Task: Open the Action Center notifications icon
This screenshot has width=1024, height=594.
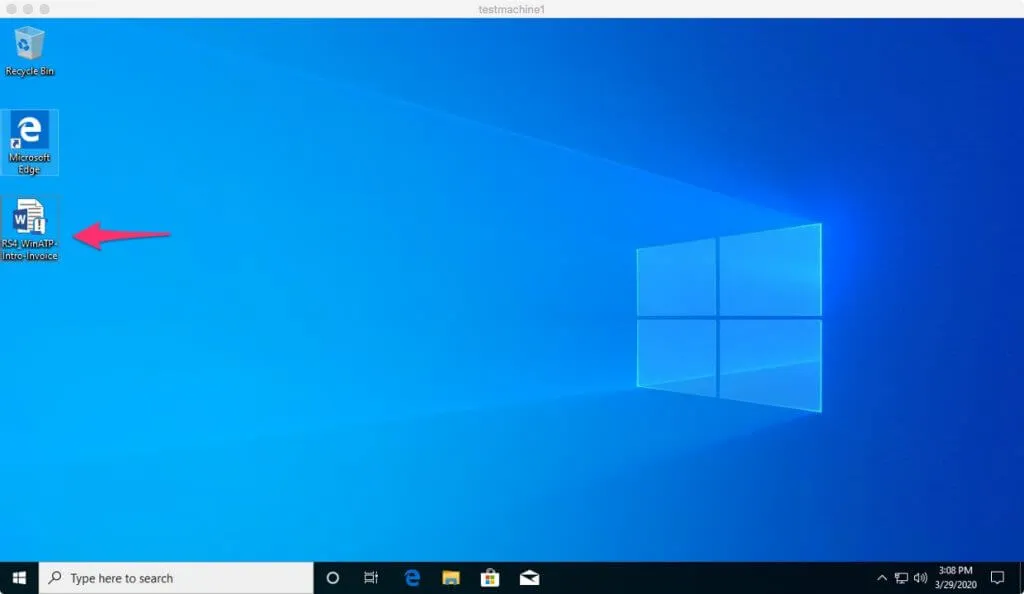Action: tap(997, 578)
